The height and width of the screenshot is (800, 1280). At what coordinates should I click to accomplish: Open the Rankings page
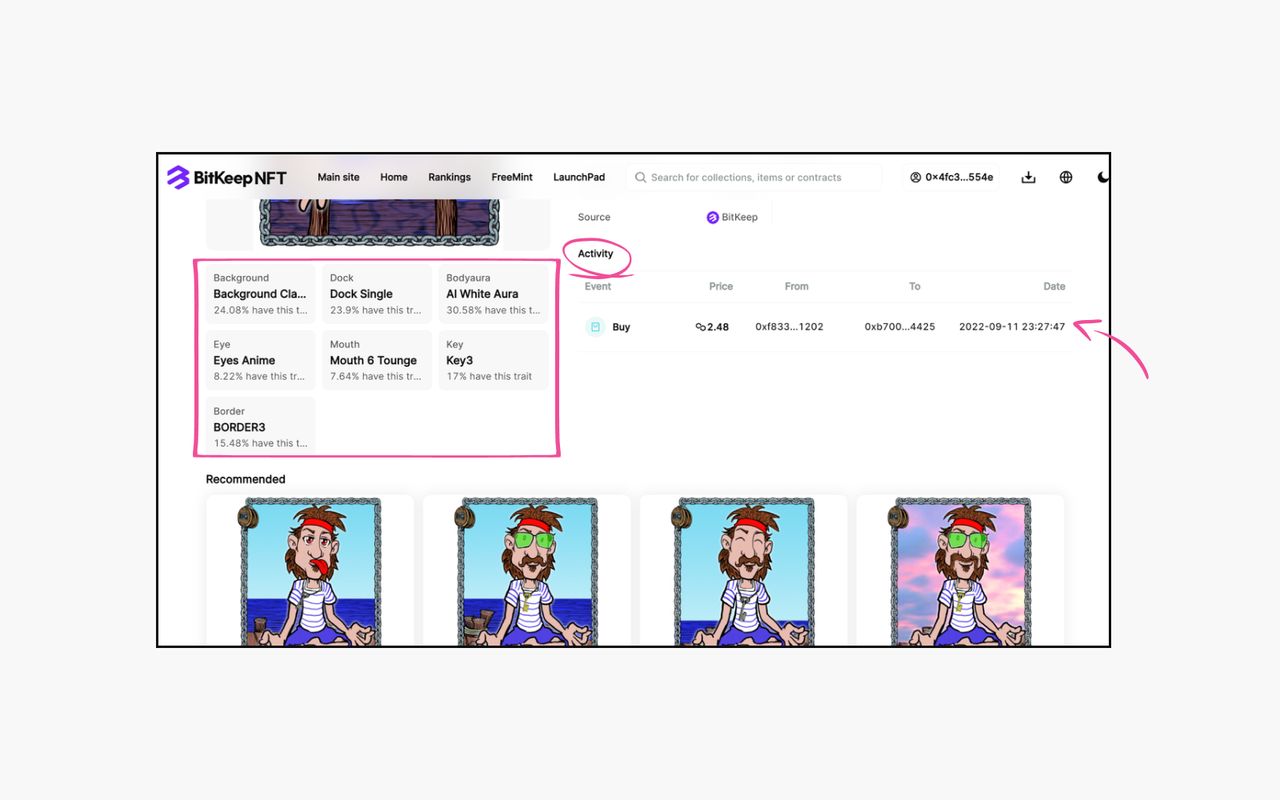point(449,177)
